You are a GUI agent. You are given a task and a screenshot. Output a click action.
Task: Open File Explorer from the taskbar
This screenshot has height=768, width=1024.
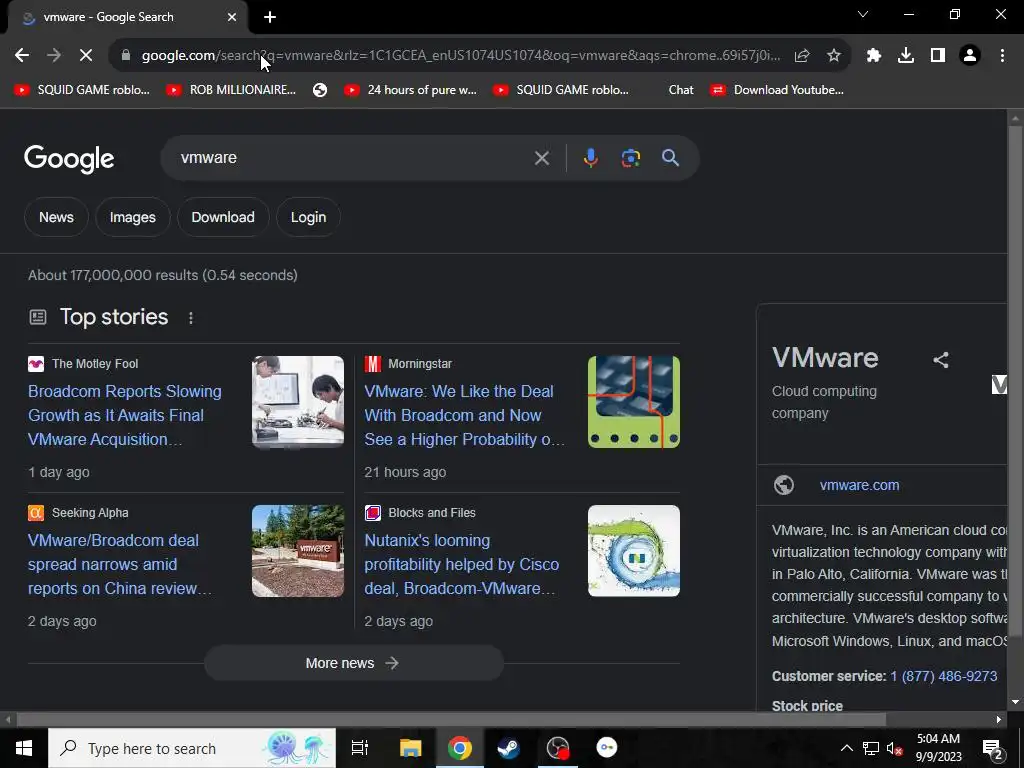click(411, 748)
